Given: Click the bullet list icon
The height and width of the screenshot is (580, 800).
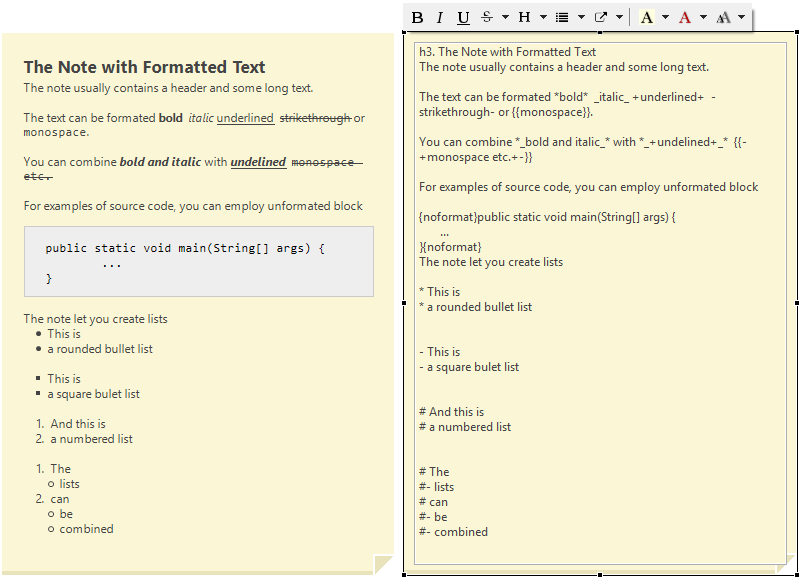Looking at the screenshot, I should tap(562, 17).
